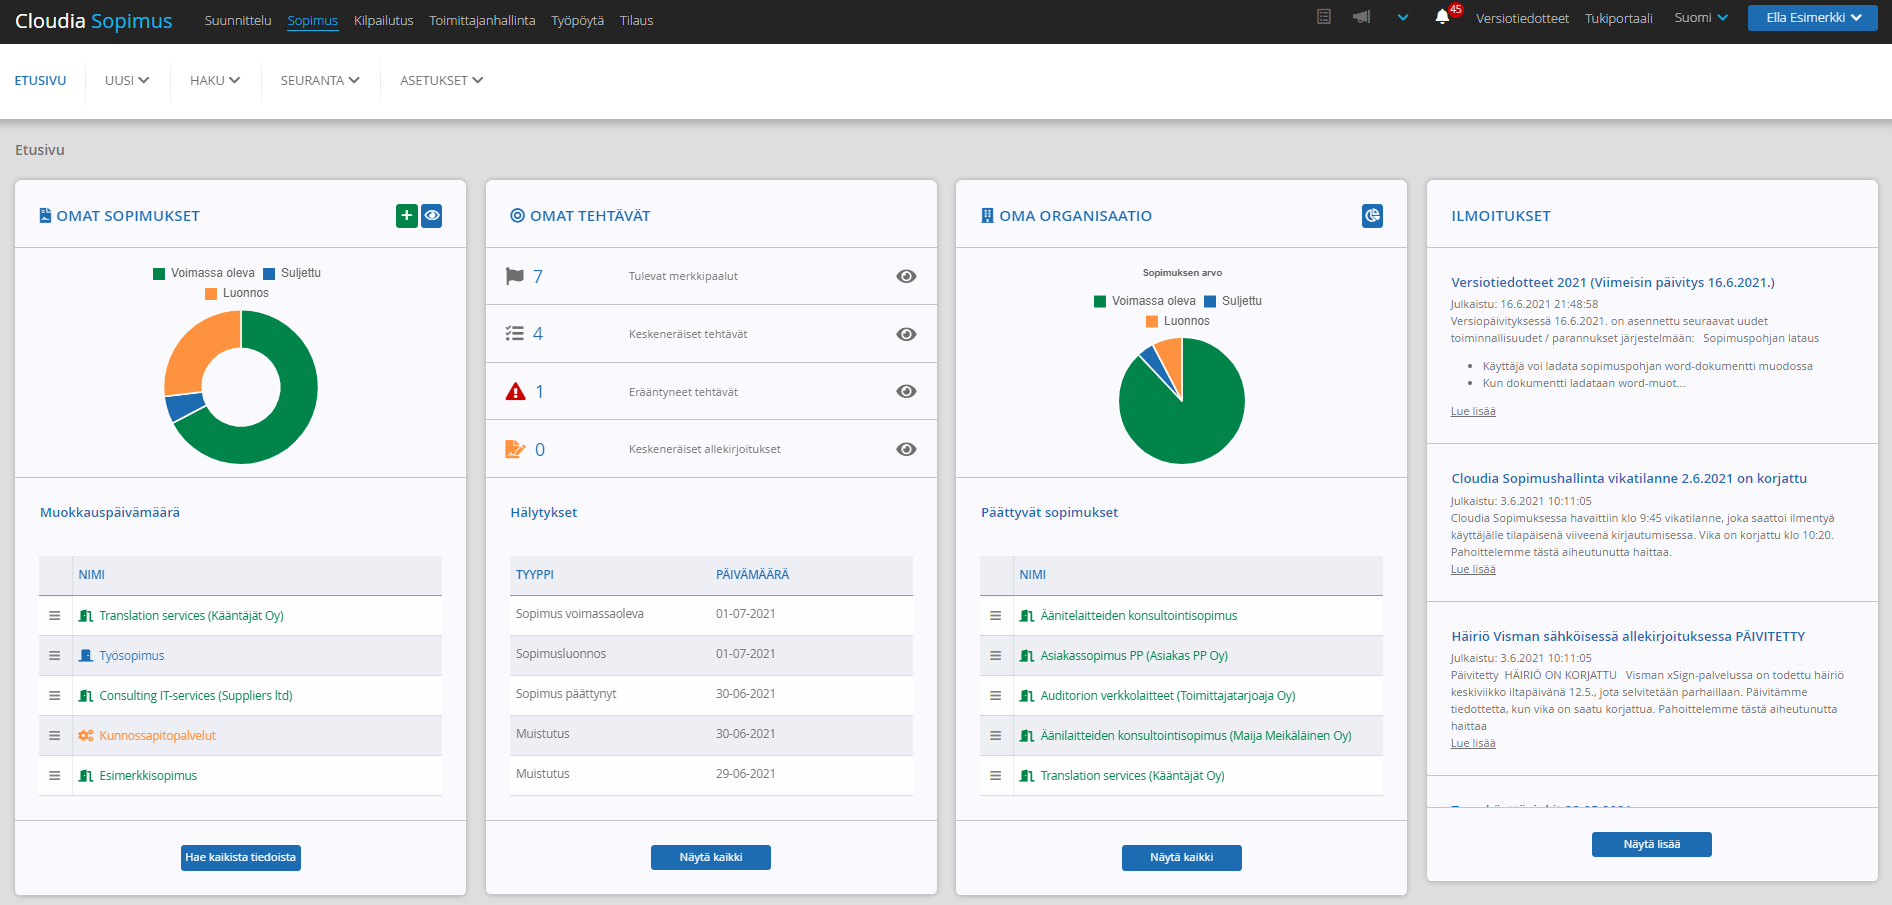View Keskeneräiset allekirjoitukset via the eye icon
This screenshot has width=1892, height=905.
[x=906, y=449]
